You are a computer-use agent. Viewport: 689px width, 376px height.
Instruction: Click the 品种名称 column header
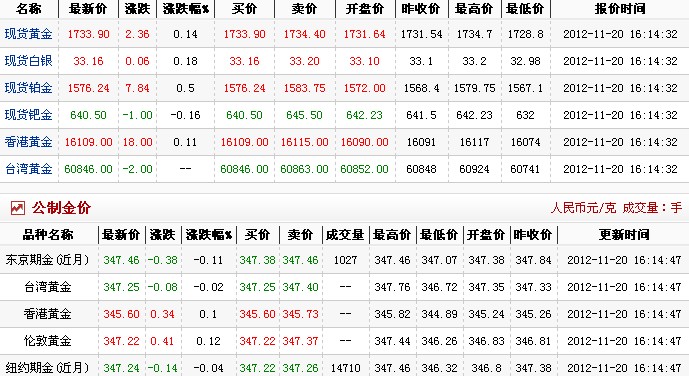48,235
